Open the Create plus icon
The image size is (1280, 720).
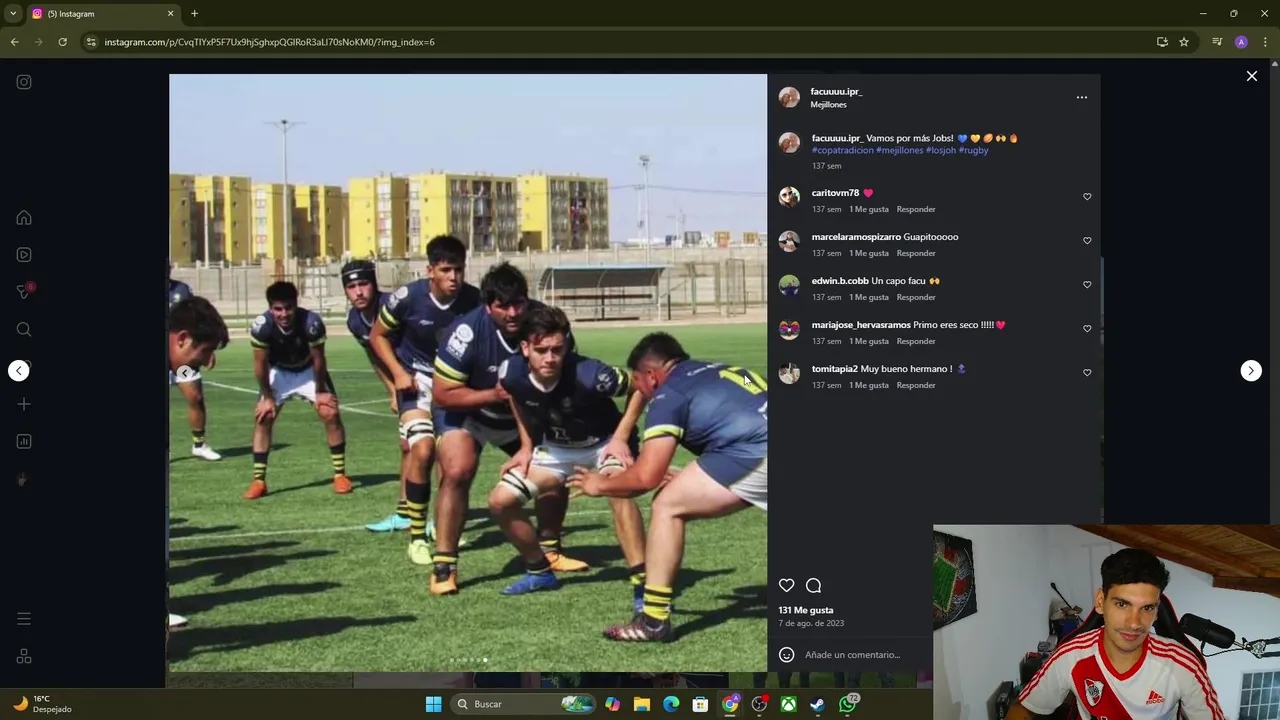24,404
